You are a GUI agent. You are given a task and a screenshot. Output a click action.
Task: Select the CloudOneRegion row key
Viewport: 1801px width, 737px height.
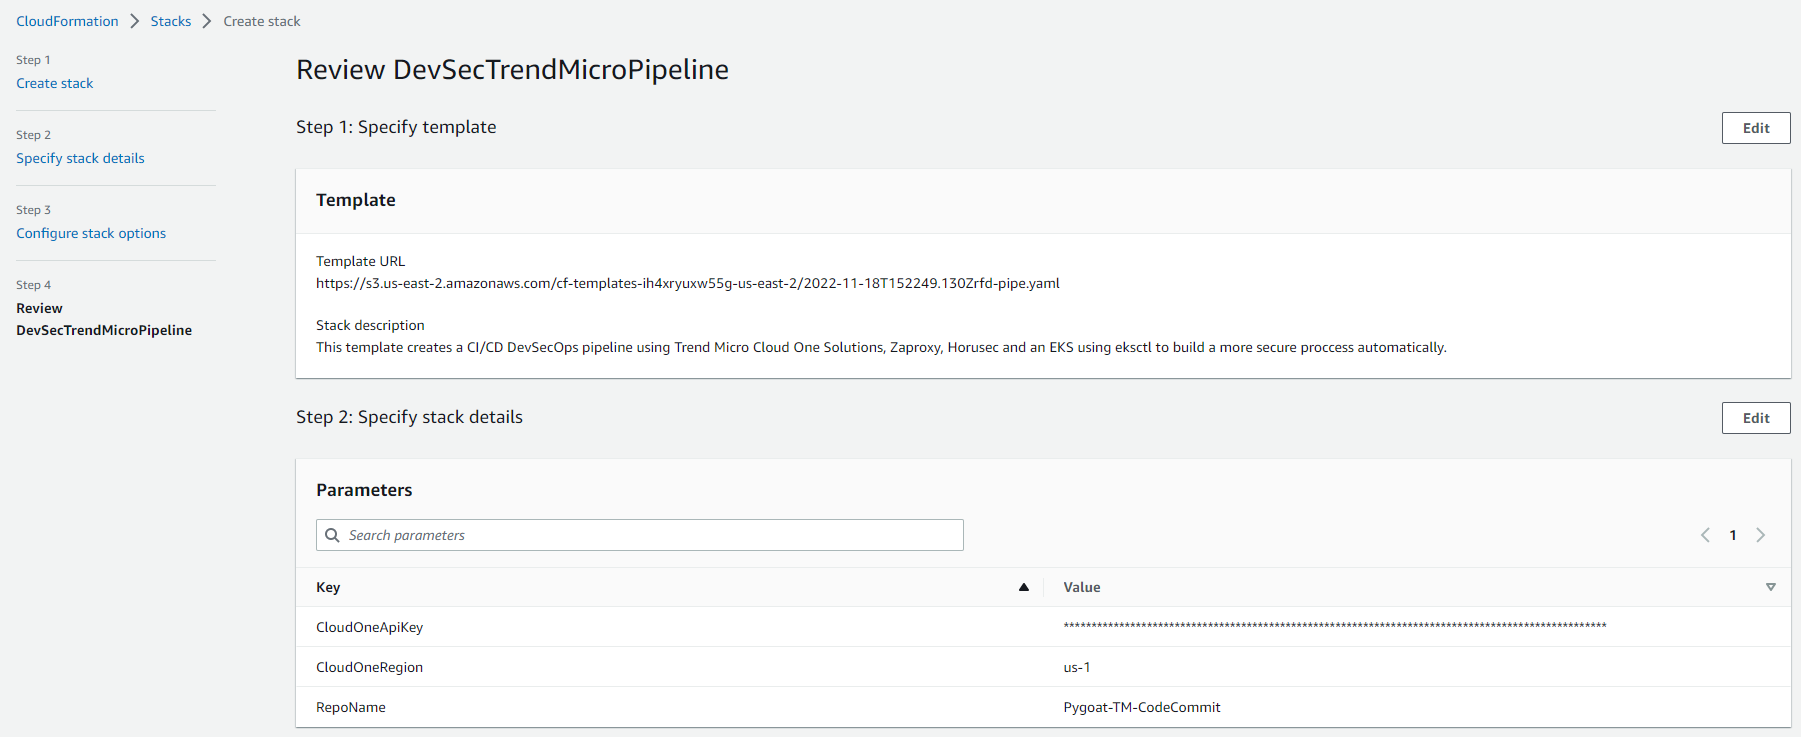pyautogui.click(x=369, y=667)
